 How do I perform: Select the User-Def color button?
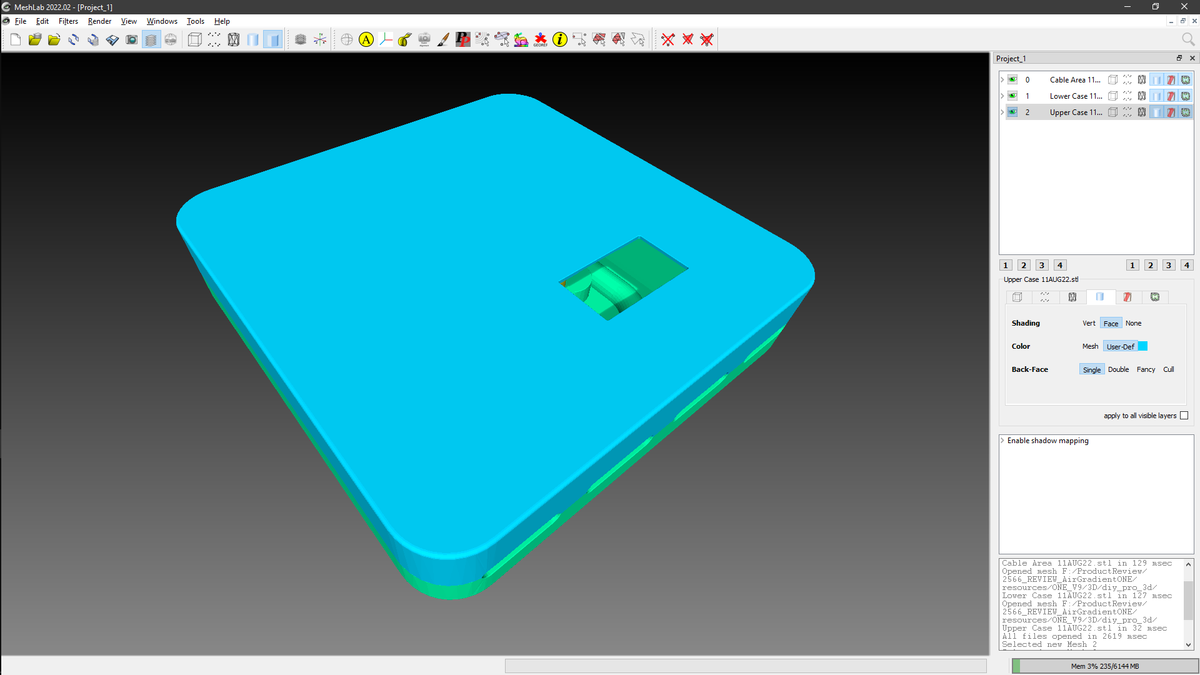point(1120,346)
